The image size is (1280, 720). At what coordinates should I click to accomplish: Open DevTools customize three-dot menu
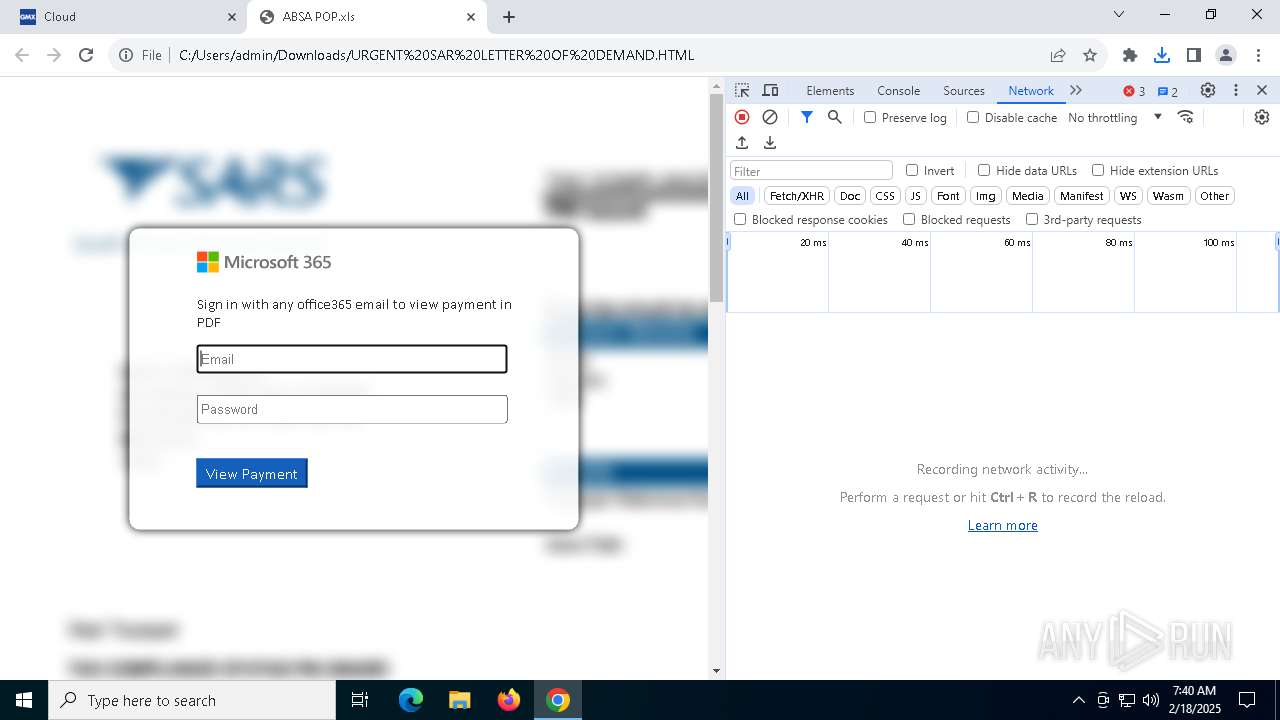[x=1236, y=90]
